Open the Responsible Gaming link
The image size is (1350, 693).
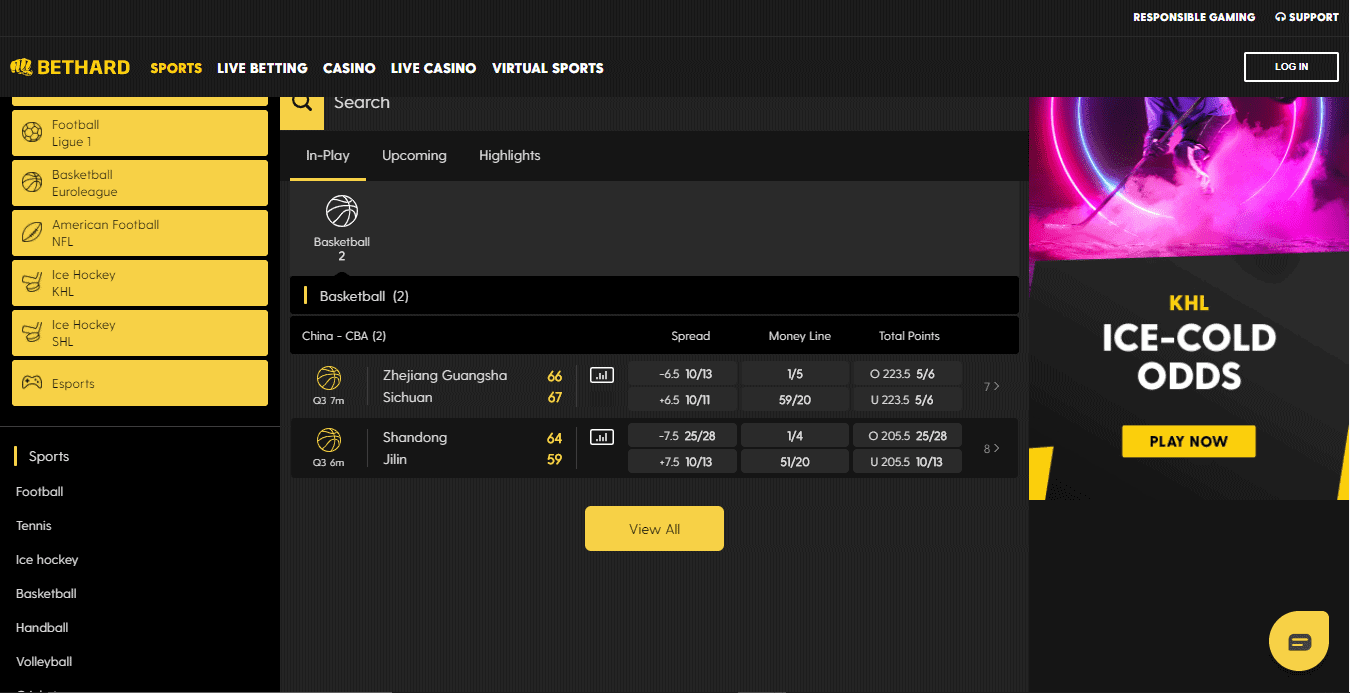(x=1194, y=17)
